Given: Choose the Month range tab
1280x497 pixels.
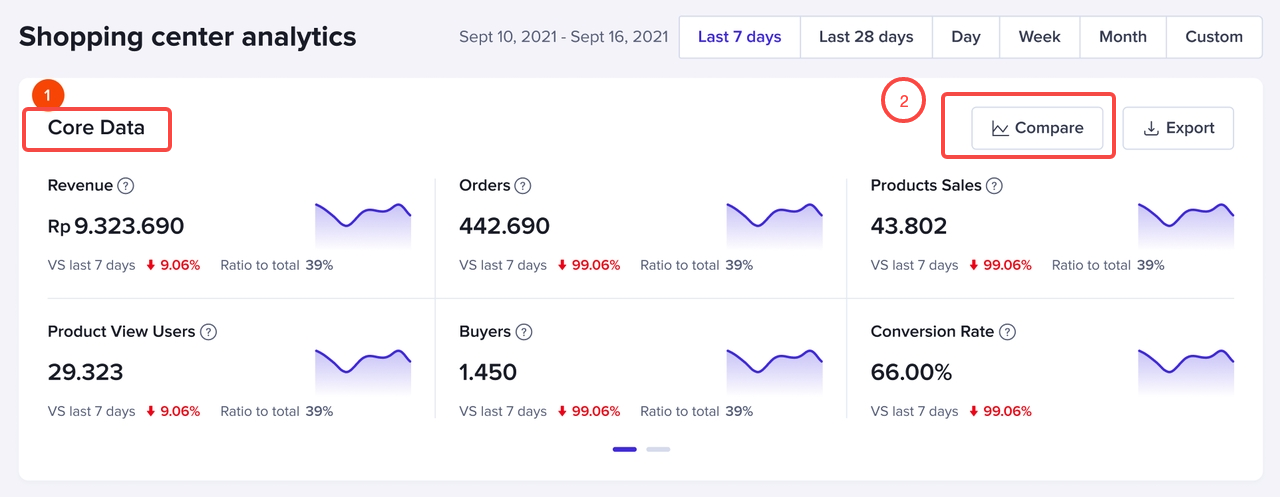Looking at the screenshot, I should [1122, 37].
